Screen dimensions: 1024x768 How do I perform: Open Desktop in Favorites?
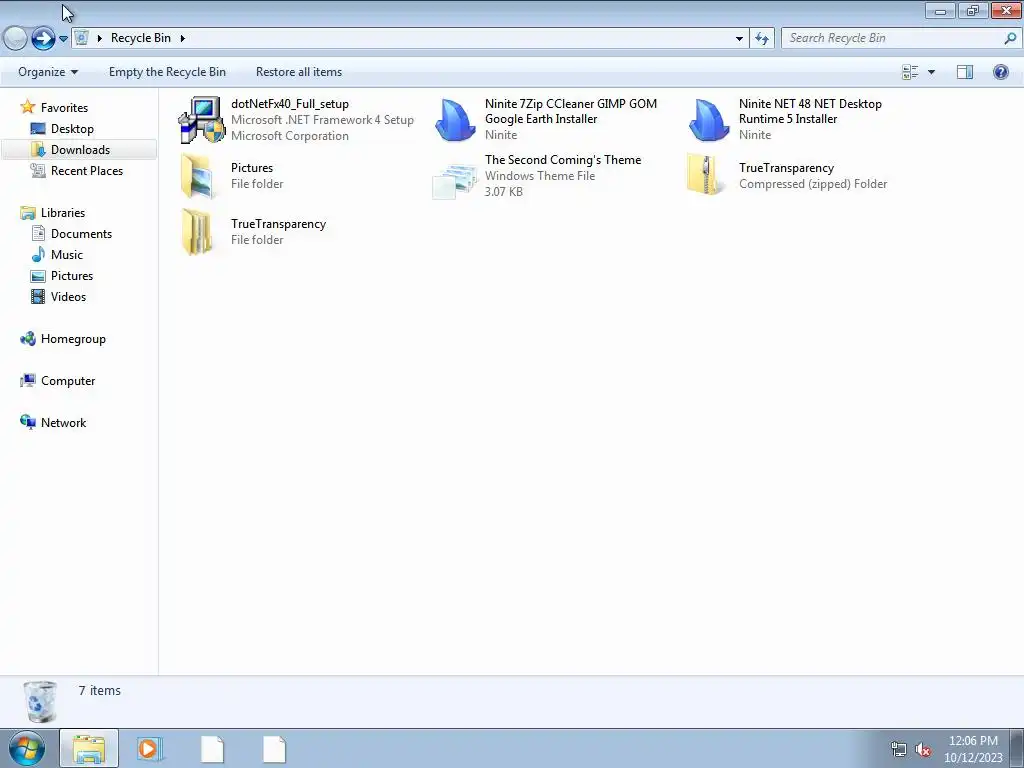point(72,129)
